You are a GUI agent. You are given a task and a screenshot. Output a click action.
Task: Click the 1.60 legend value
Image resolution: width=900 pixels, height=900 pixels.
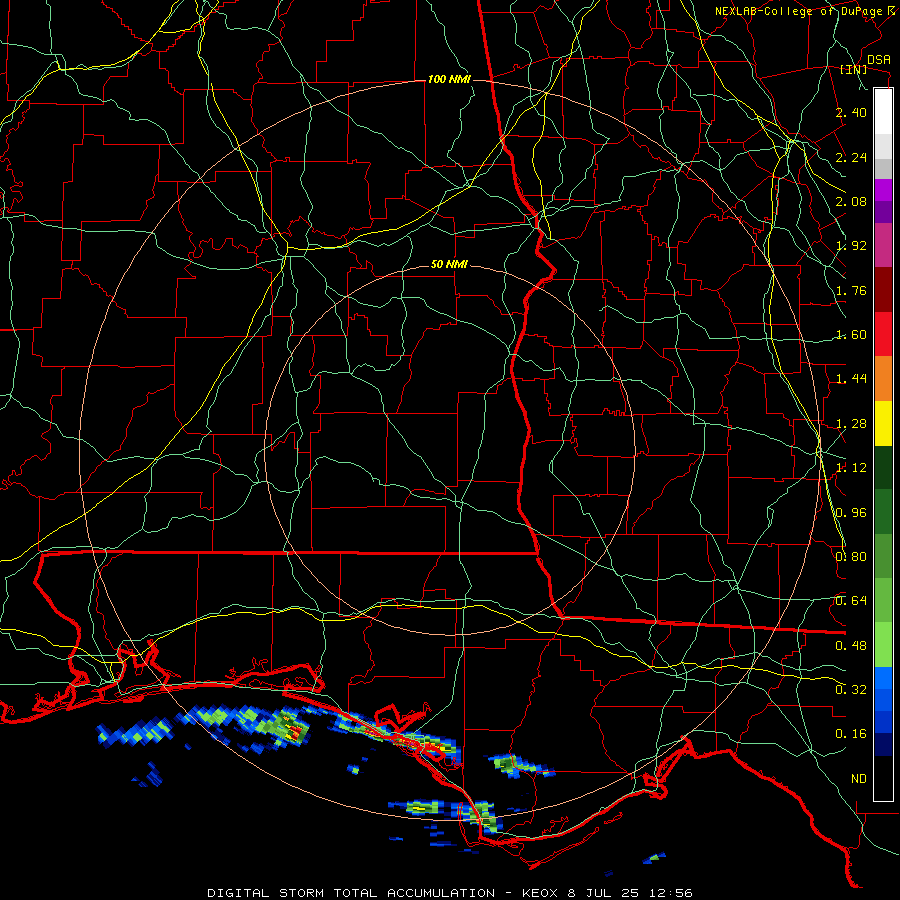pos(851,335)
